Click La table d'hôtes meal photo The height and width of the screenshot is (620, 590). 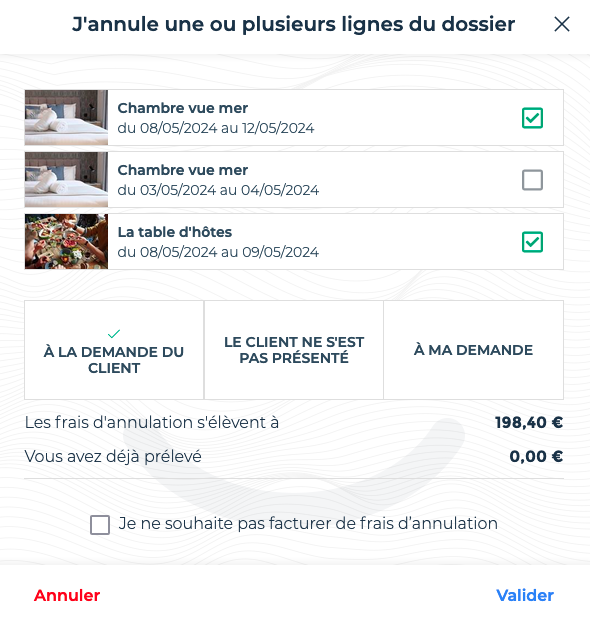click(x=66, y=242)
